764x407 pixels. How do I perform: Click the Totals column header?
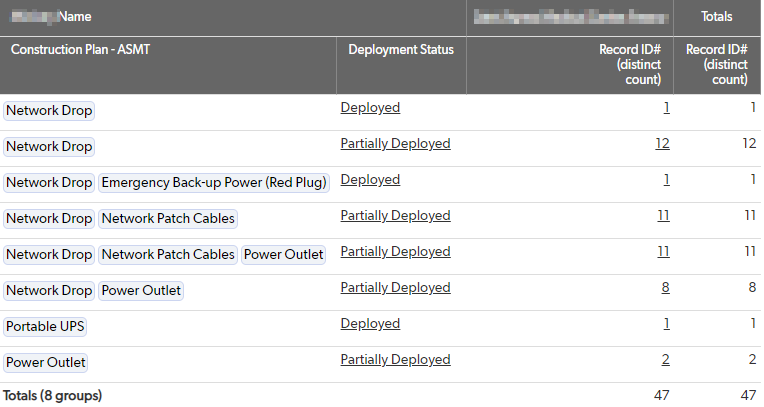pyautogui.click(x=716, y=17)
